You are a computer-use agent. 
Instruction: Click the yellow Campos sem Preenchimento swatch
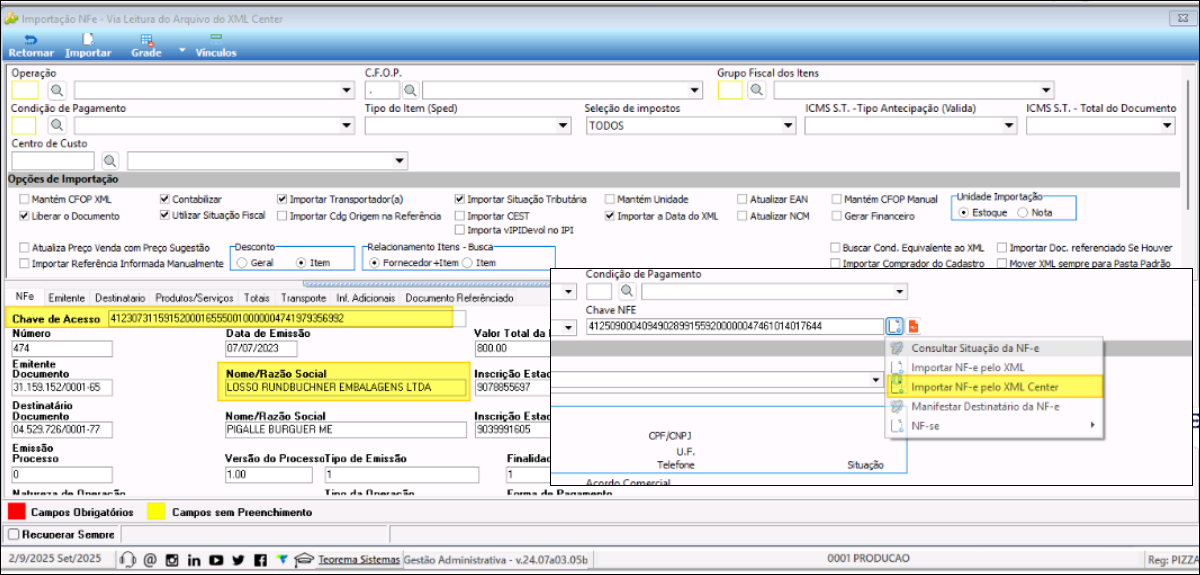point(156,511)
